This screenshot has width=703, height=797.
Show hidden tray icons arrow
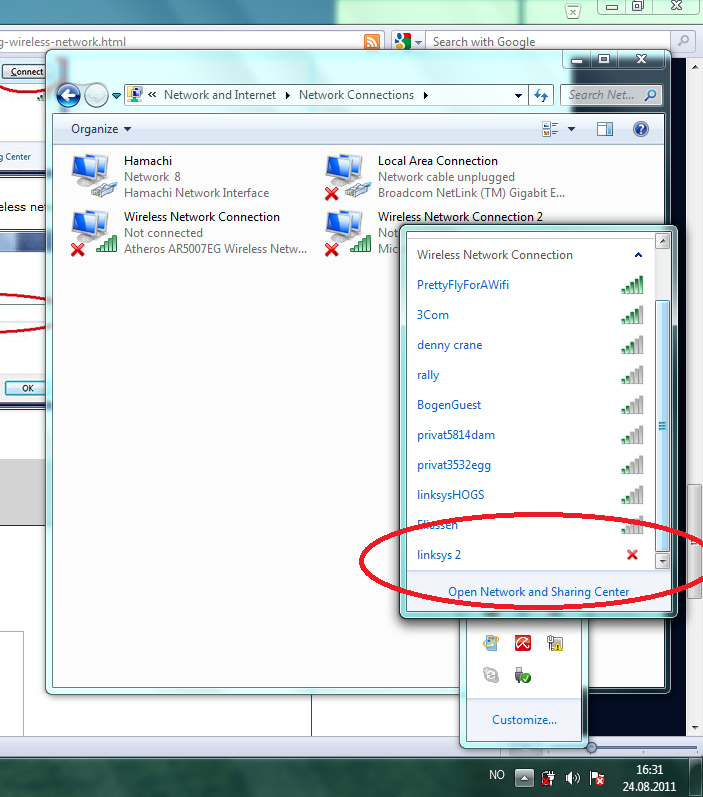(x=524, y=777)
